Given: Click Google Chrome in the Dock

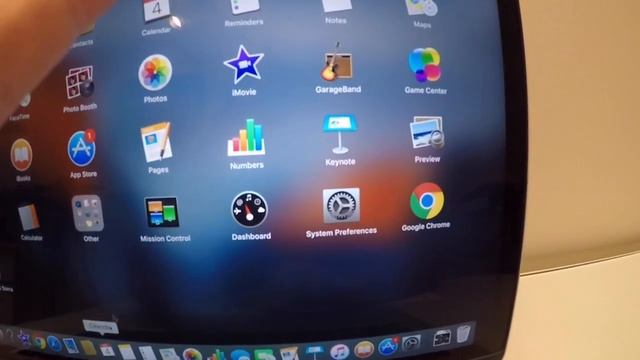Looking at the screenshot, I should point(39,343).
